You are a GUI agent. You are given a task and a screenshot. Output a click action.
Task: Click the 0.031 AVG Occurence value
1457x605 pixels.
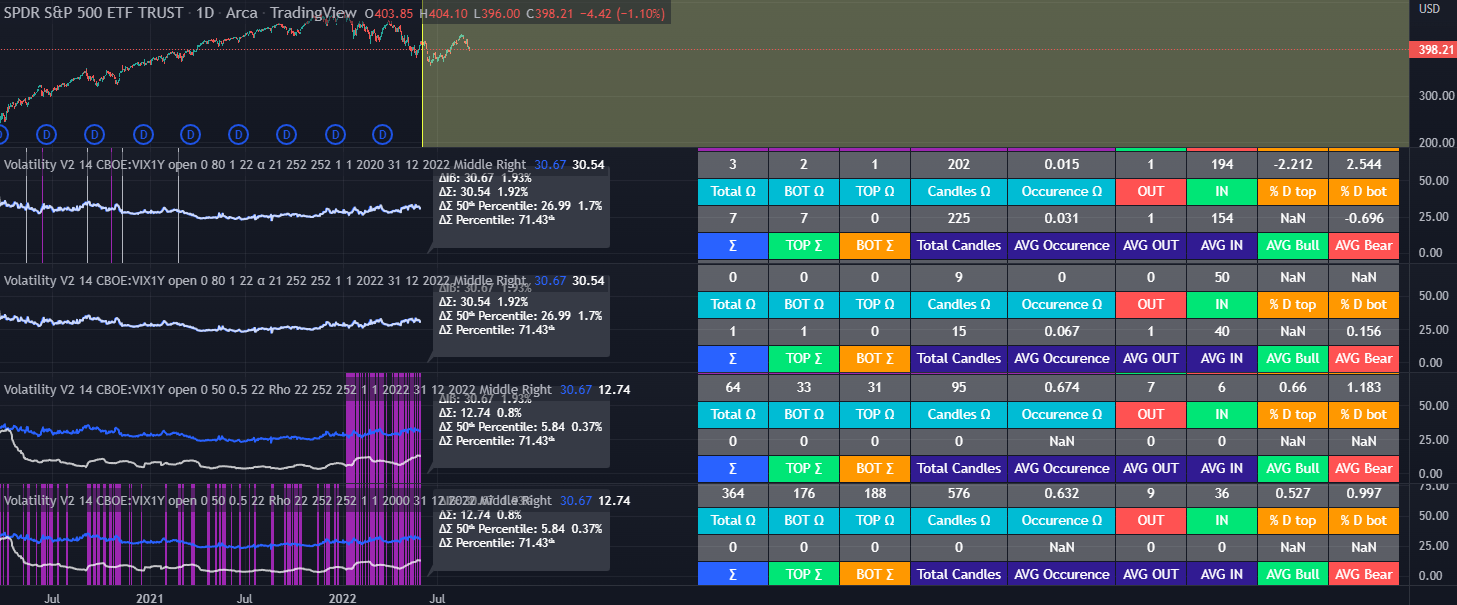(1061, 218)
